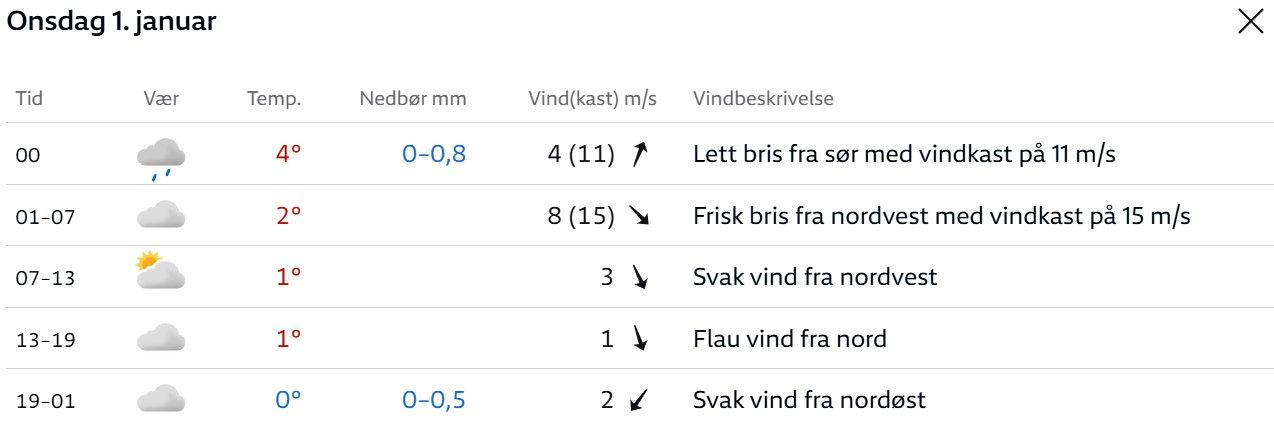Image resolution: width=1274 pixels, height=430 pixels.
Task: Click the 0–0,8 precipitation value
Action: (x=434, y=154)
